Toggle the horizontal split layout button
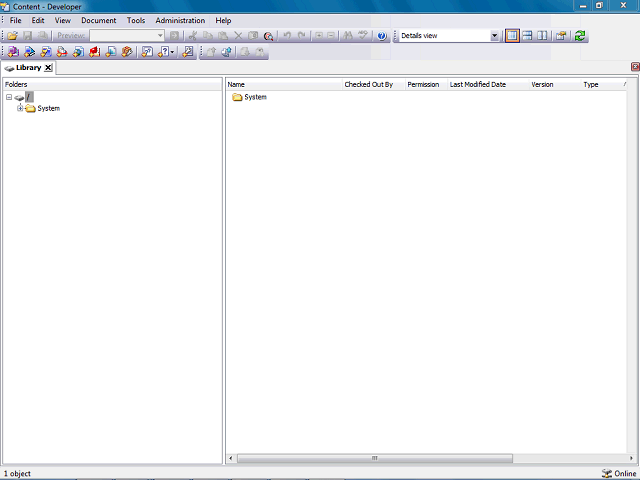This screenshot has width=640, height=480. [527, 36]
